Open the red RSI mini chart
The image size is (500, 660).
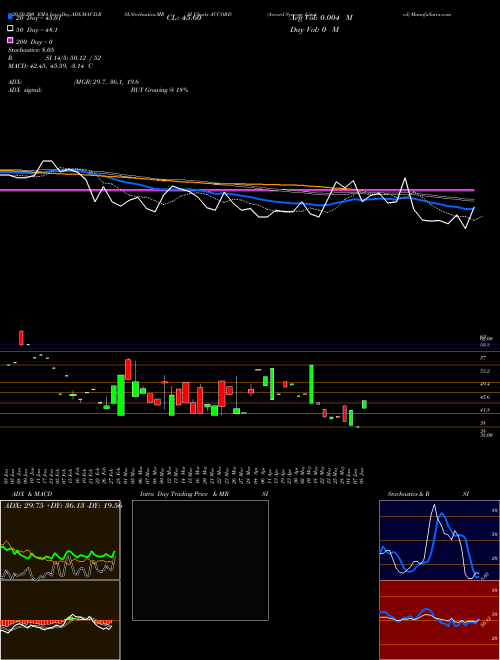(439, 620)
